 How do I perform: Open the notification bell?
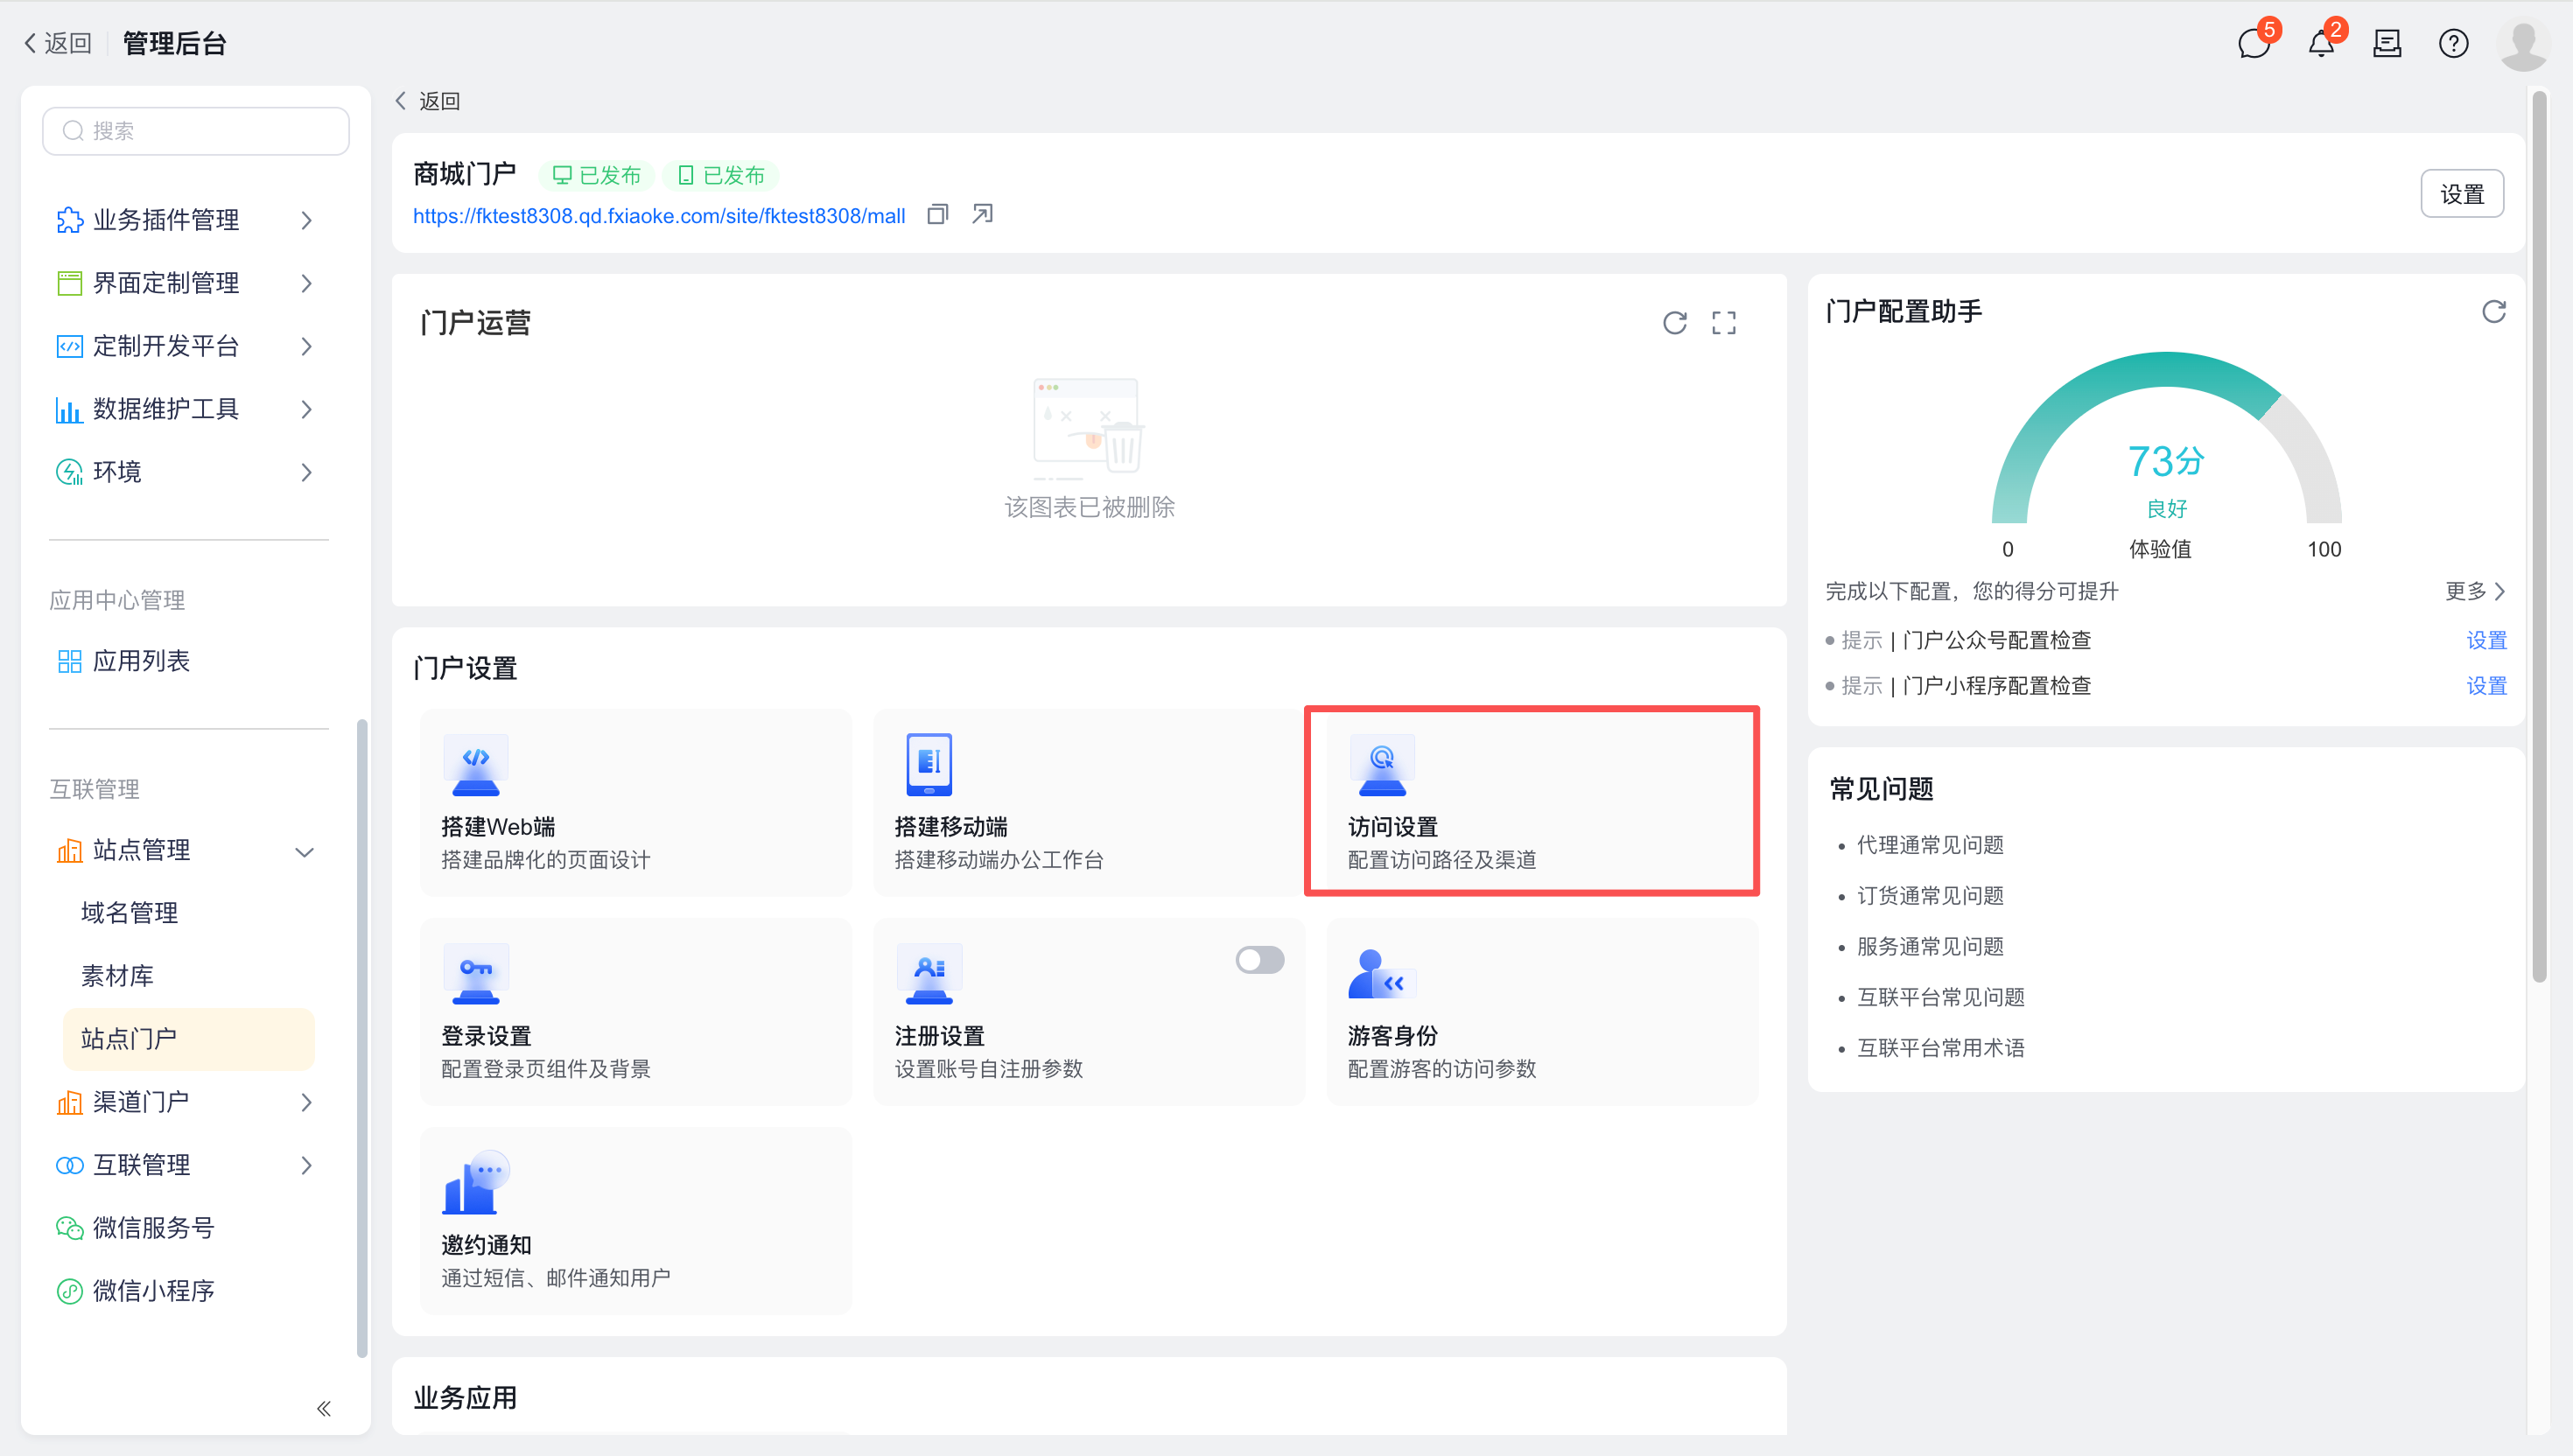coord(2320,44)
